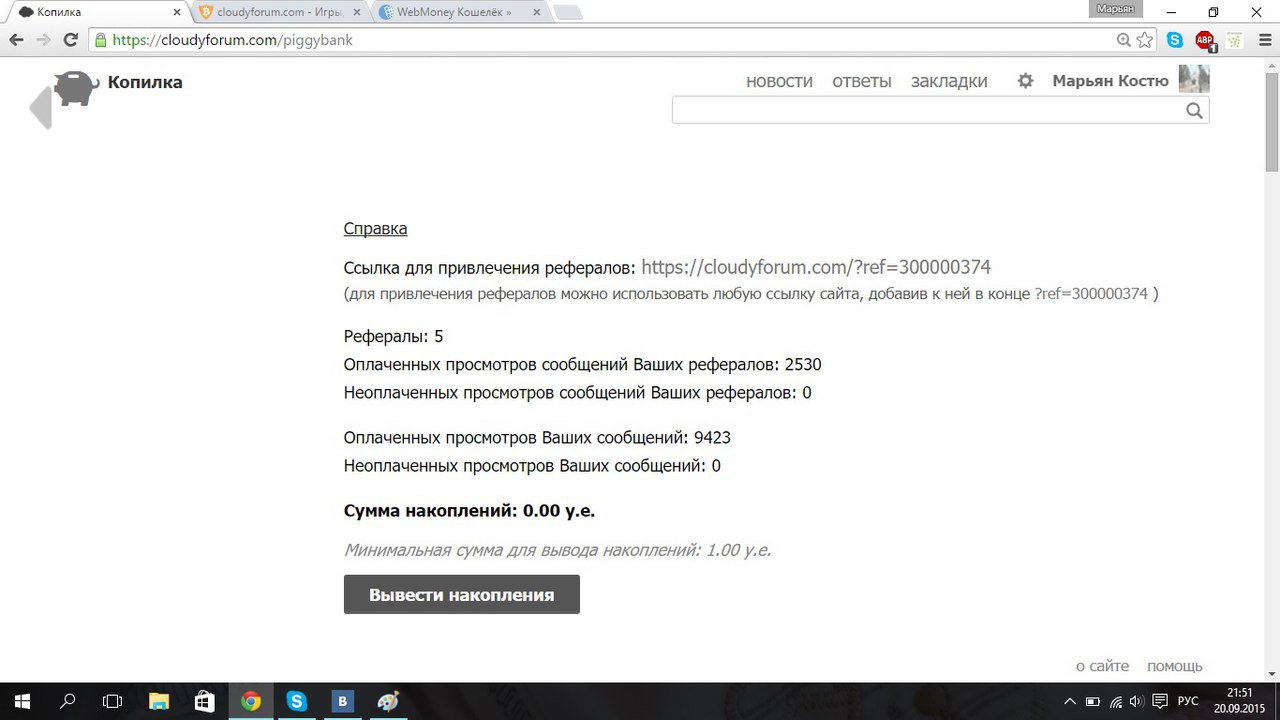Click the referral link with ref=300000374
This screenshot has height=720, width=1280.
point(815,267)
